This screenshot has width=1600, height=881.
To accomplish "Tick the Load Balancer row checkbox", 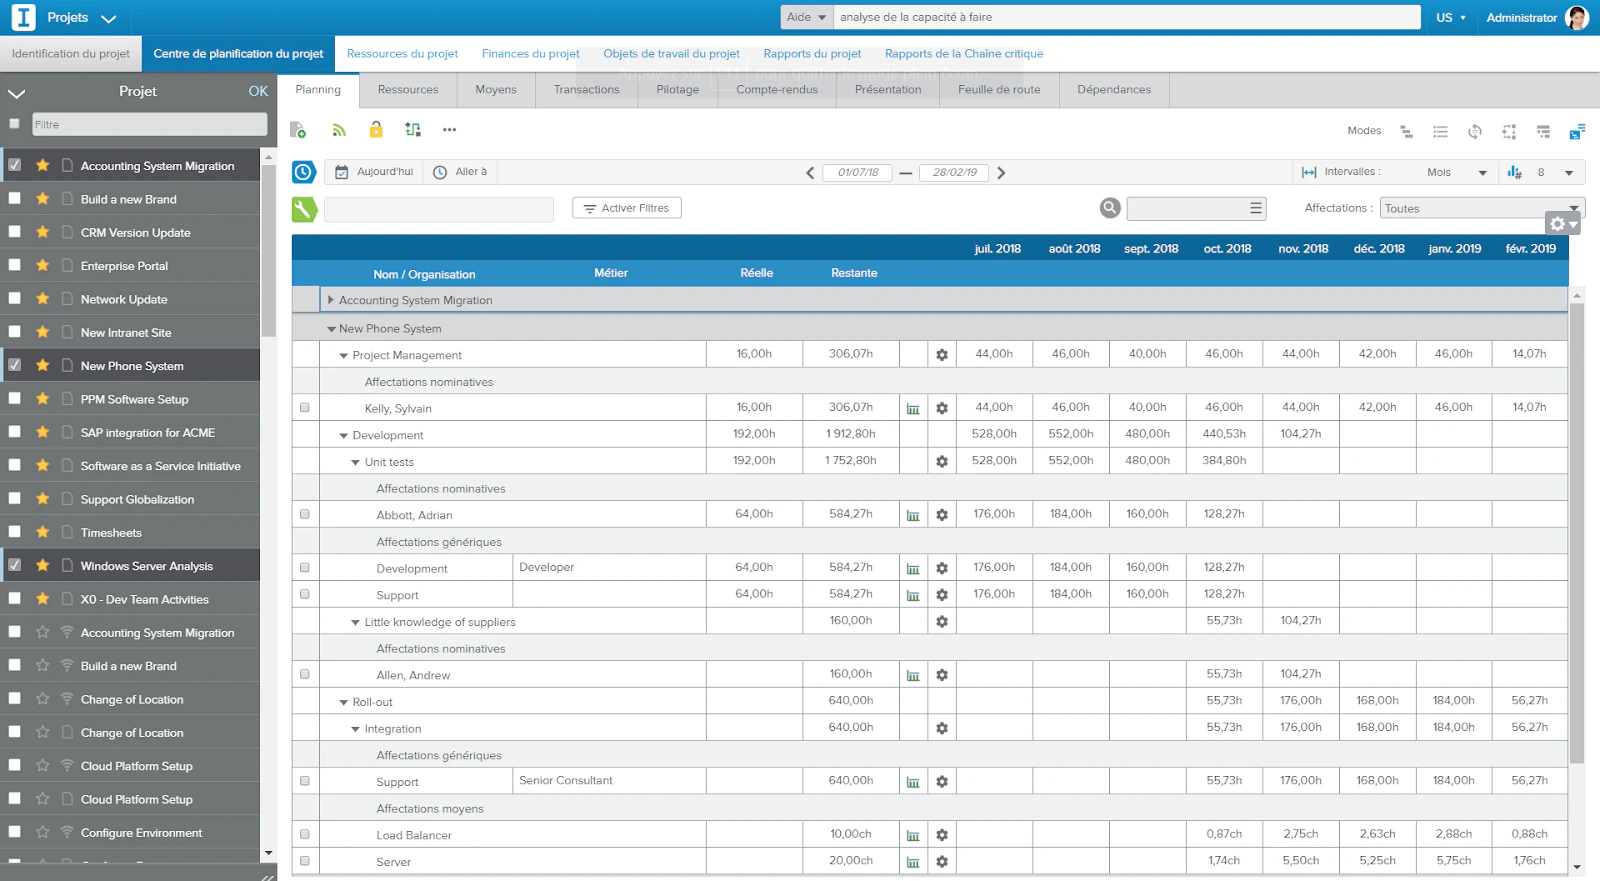I will (x=305, y=834).
